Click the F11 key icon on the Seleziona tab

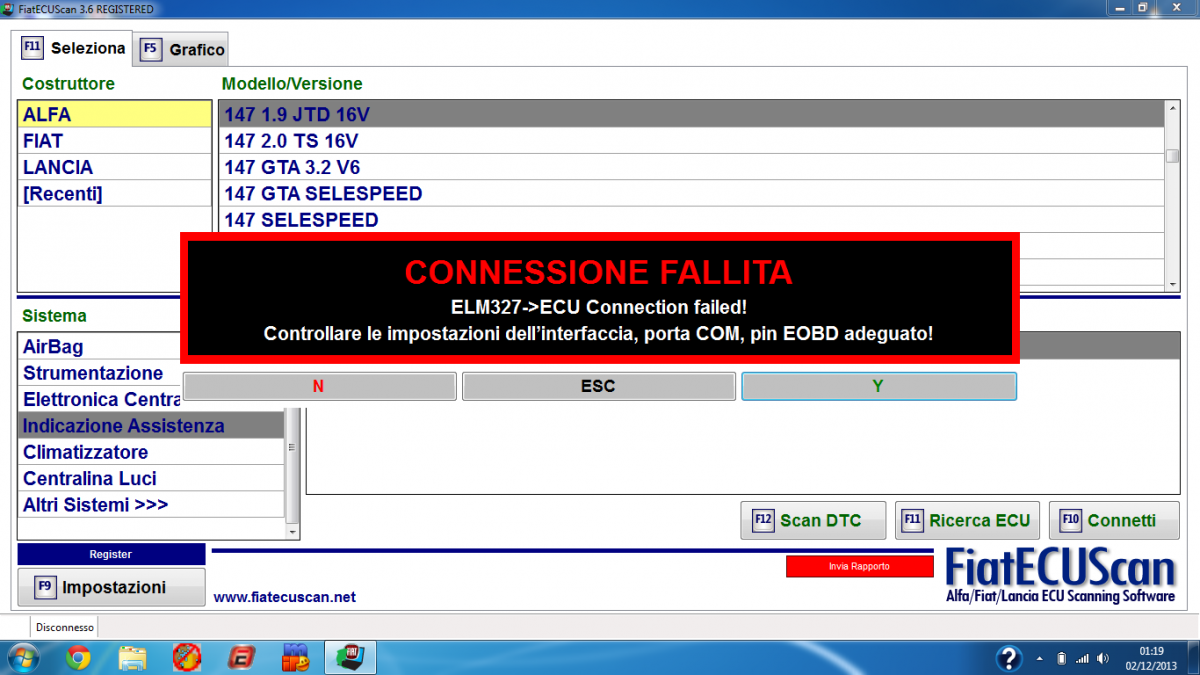33,47
